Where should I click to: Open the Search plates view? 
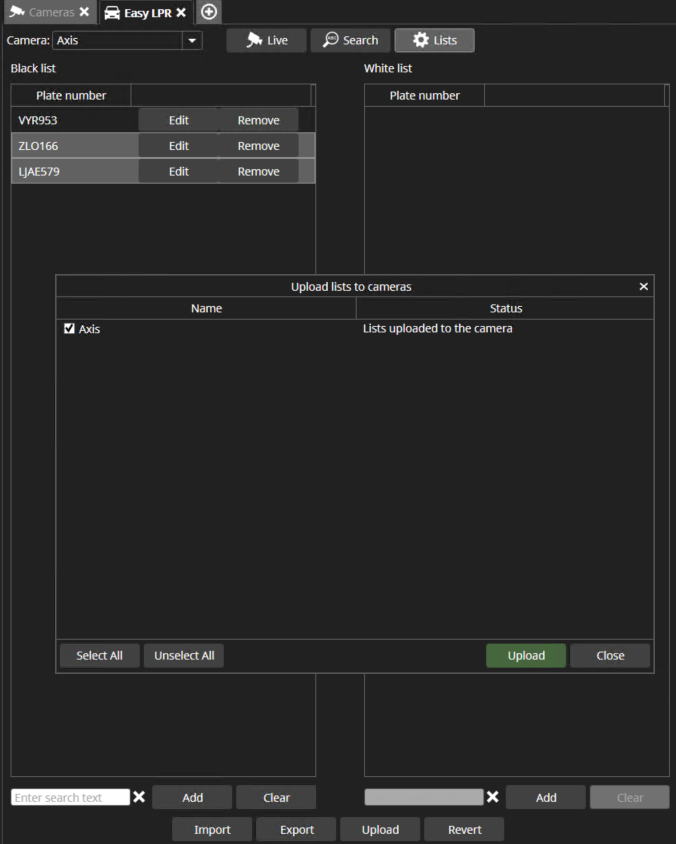click(x=350, y=40)
